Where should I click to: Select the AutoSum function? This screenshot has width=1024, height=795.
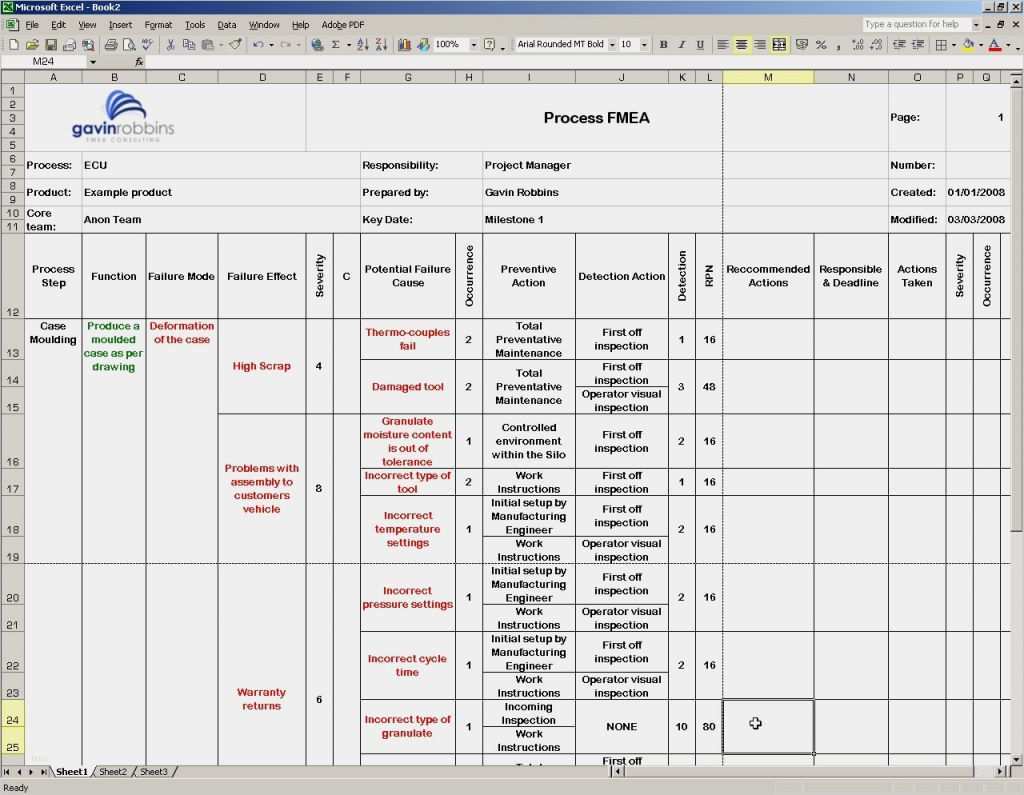[332, 45]
